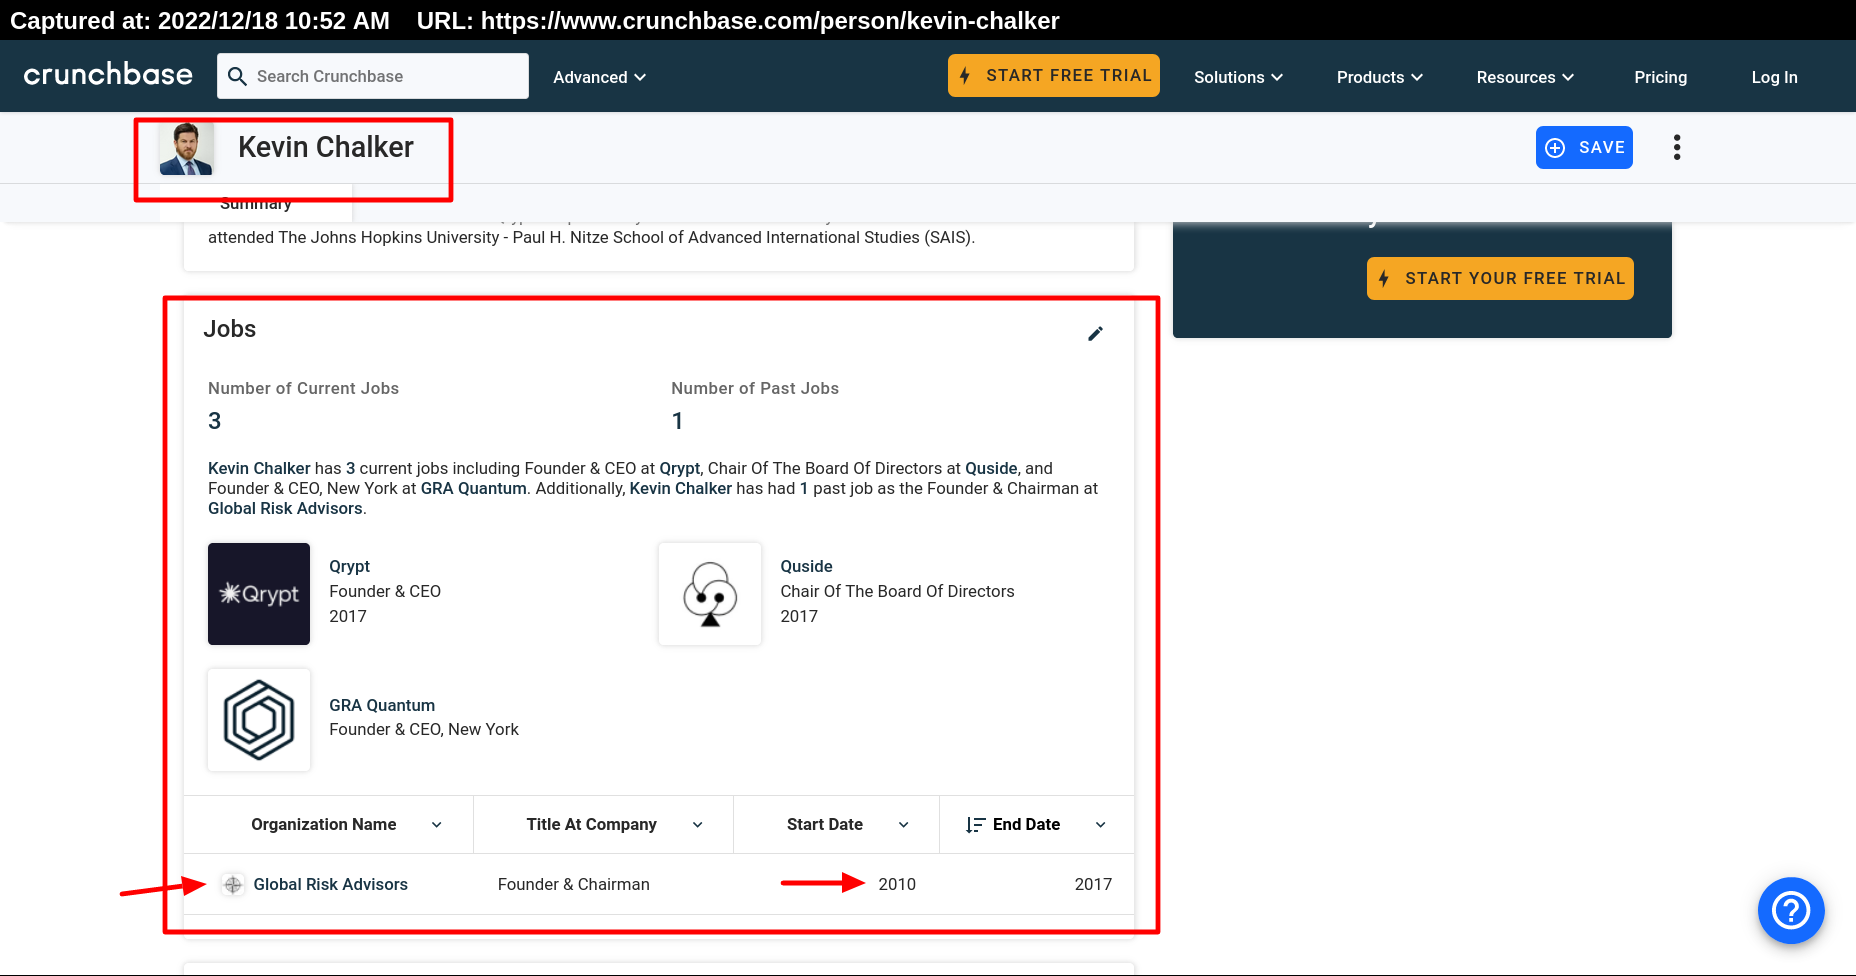1856x976 pixels.
Task: Expand the Resources menu
Action: 1525,77
